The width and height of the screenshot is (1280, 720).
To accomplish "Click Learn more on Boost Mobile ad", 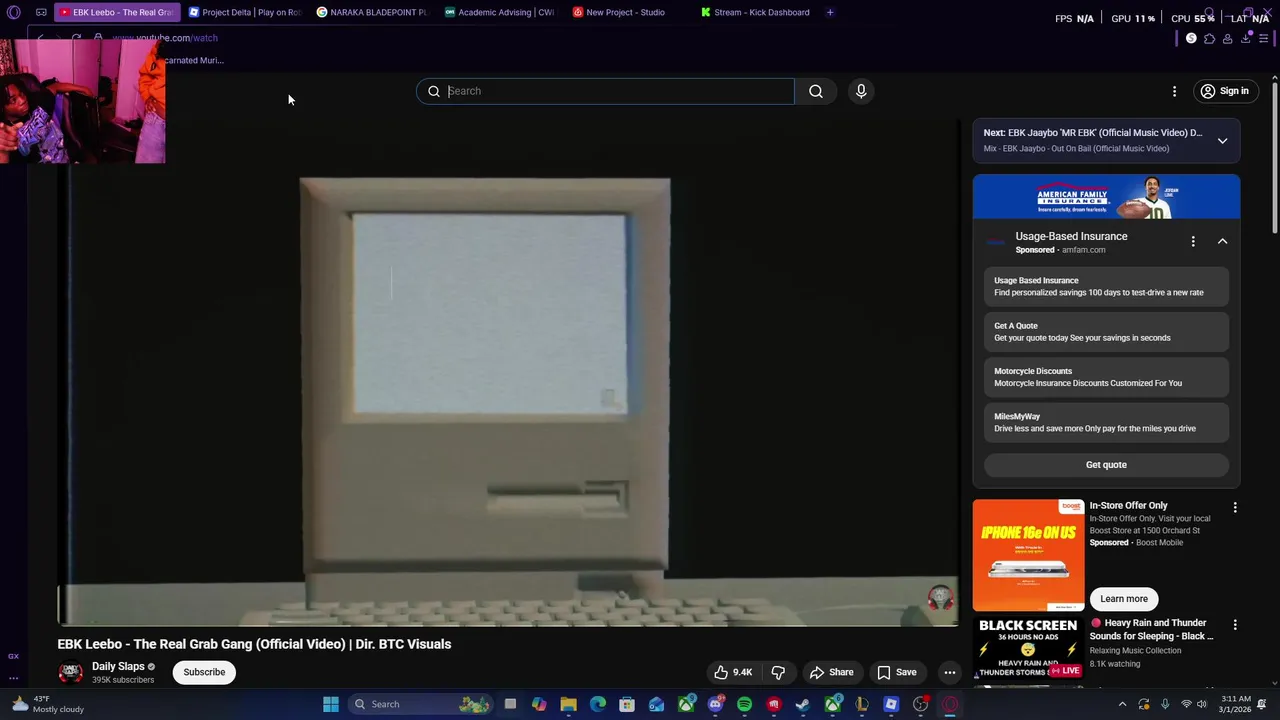I will point(1124,599).
